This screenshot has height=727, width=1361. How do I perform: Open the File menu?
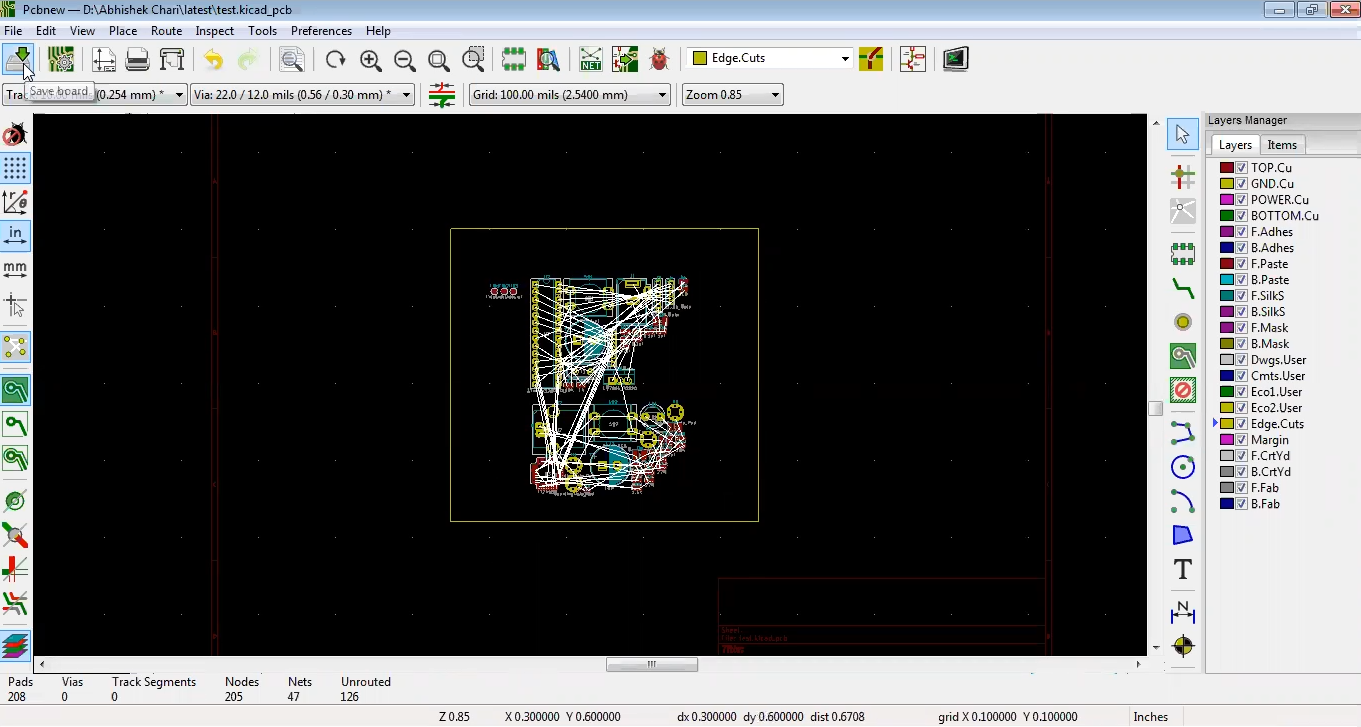[13, 31]
